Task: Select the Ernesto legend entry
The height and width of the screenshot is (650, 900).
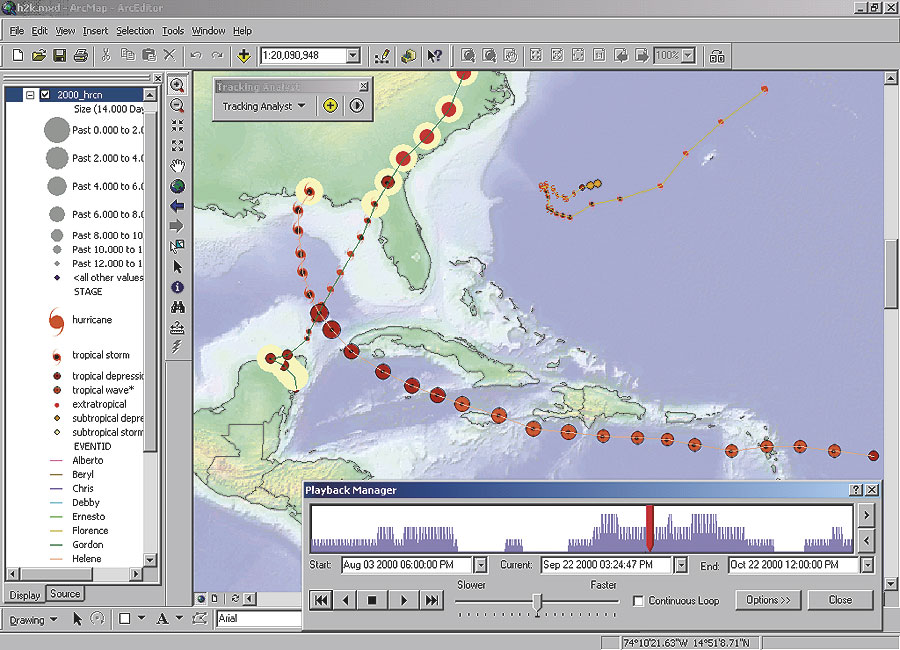Action: pyautogui.click(x=88, y=517)
